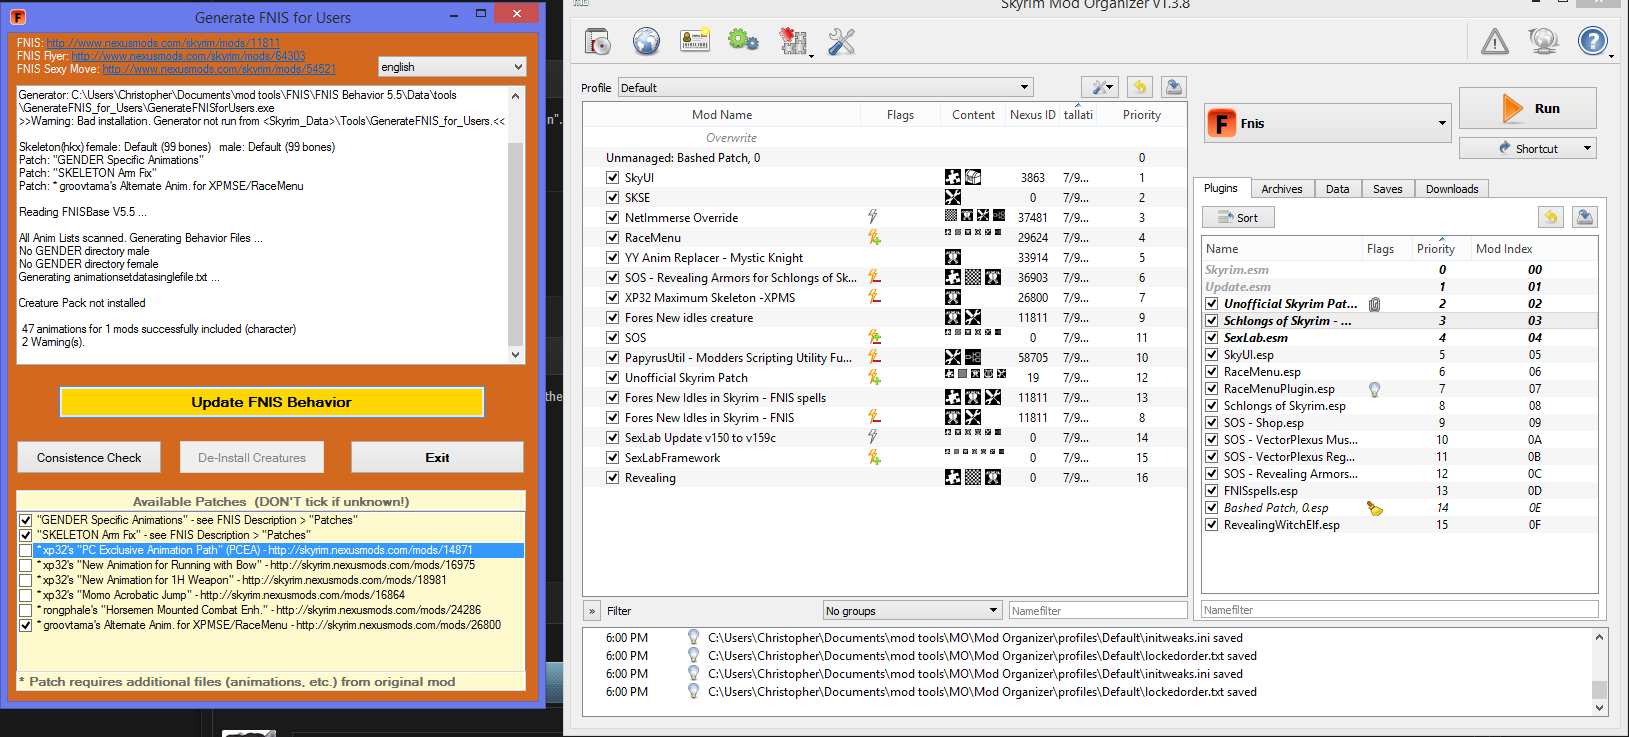Click conflict flag on SexLabFramework mod row
1629x737 pixels.
click(874, 457)
